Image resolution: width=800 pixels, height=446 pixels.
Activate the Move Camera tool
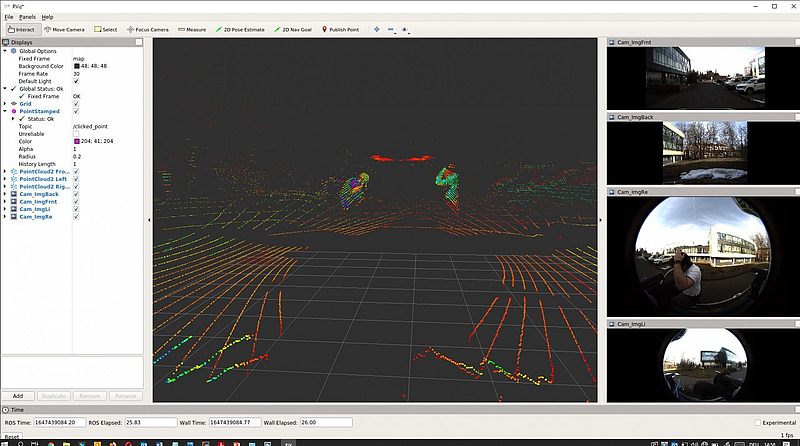(x=64, y=30)
